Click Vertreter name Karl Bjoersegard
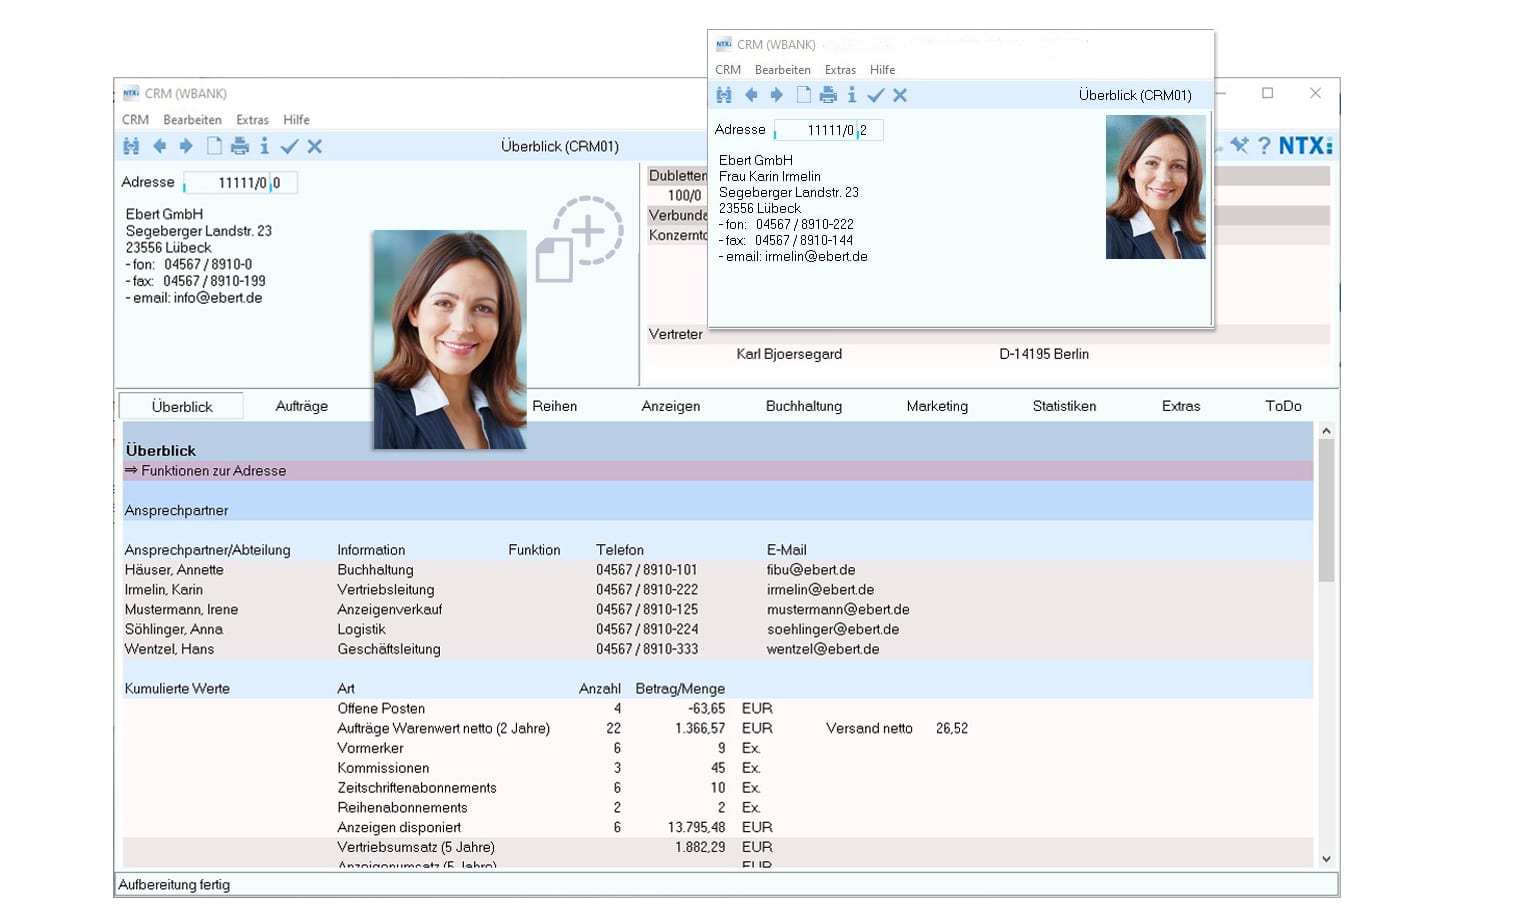The image size is (1538, 914). pos(789,354)
